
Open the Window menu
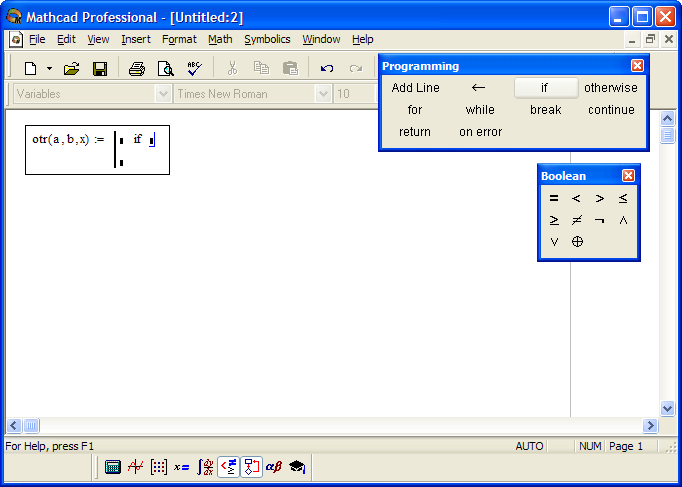321,40
